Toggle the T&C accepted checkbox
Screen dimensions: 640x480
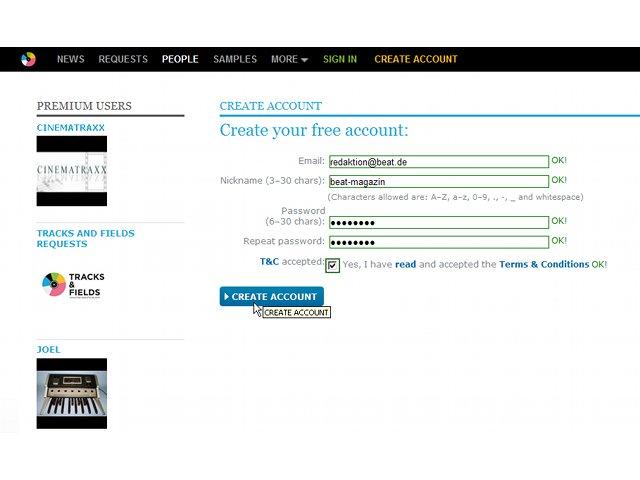coord(332,265)
